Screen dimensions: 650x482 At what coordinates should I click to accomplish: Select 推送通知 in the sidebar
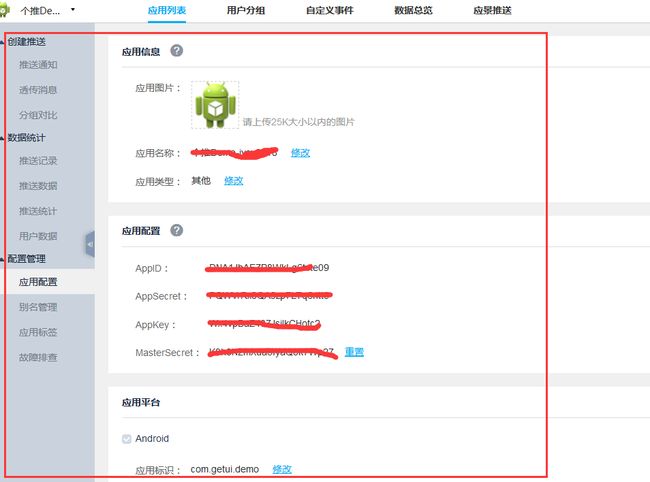point(38,65)
